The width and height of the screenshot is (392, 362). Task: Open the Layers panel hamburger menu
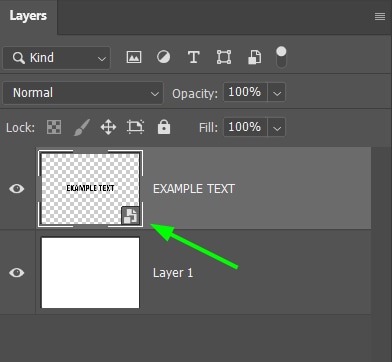(x=380, y=16)
